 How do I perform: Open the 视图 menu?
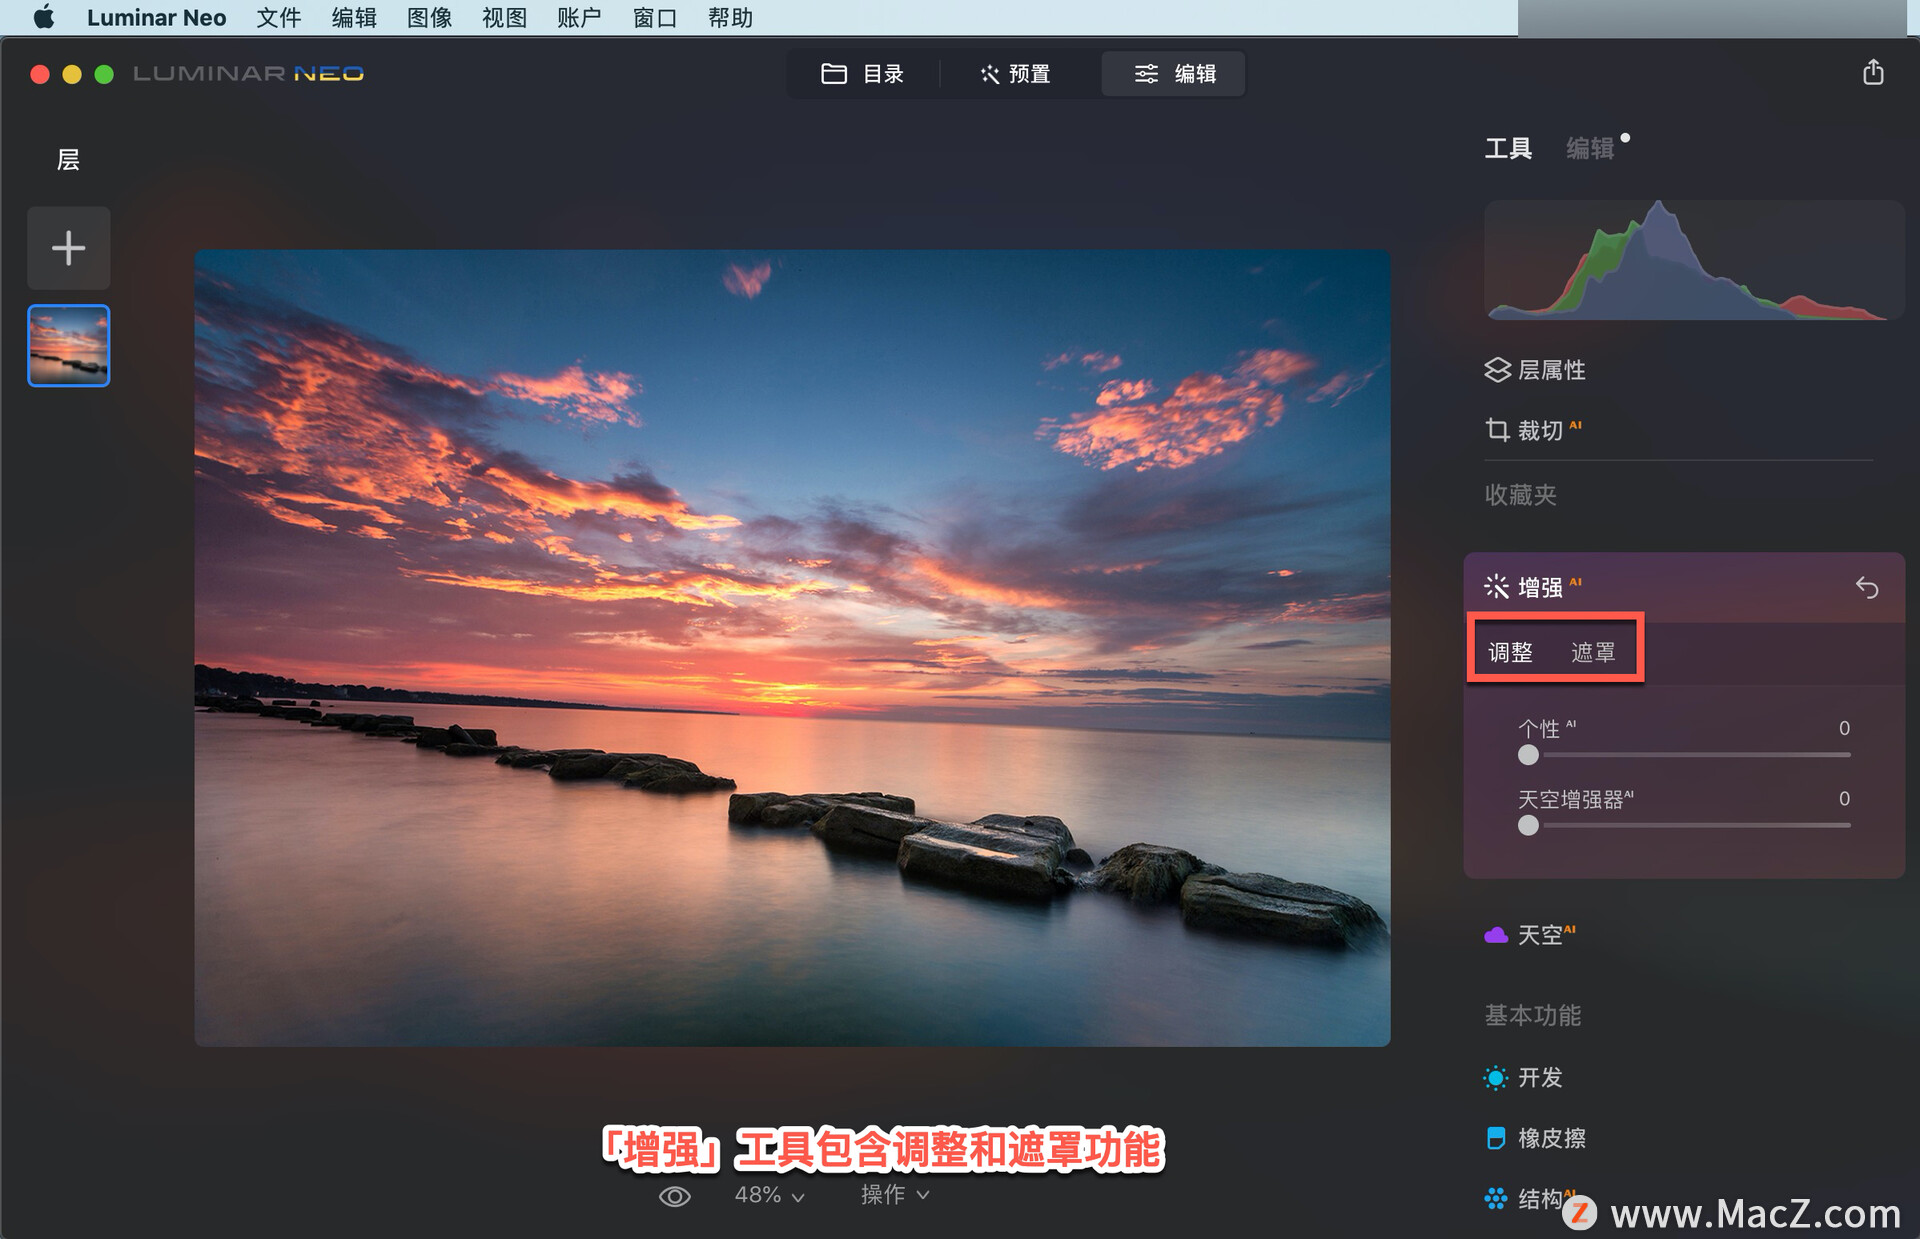[504, 17]
